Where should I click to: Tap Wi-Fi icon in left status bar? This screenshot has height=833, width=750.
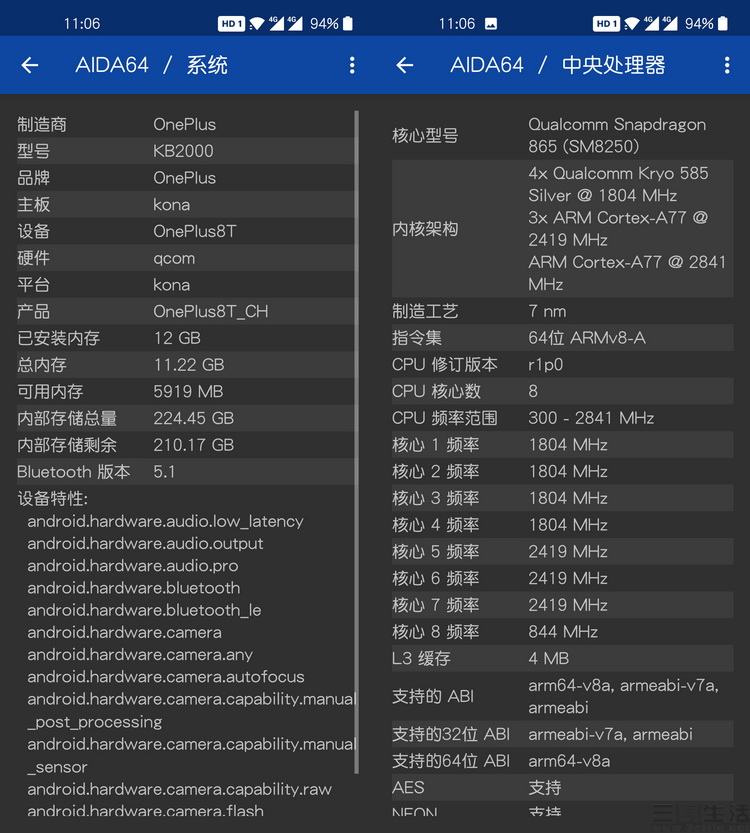(x=257, y=23)
